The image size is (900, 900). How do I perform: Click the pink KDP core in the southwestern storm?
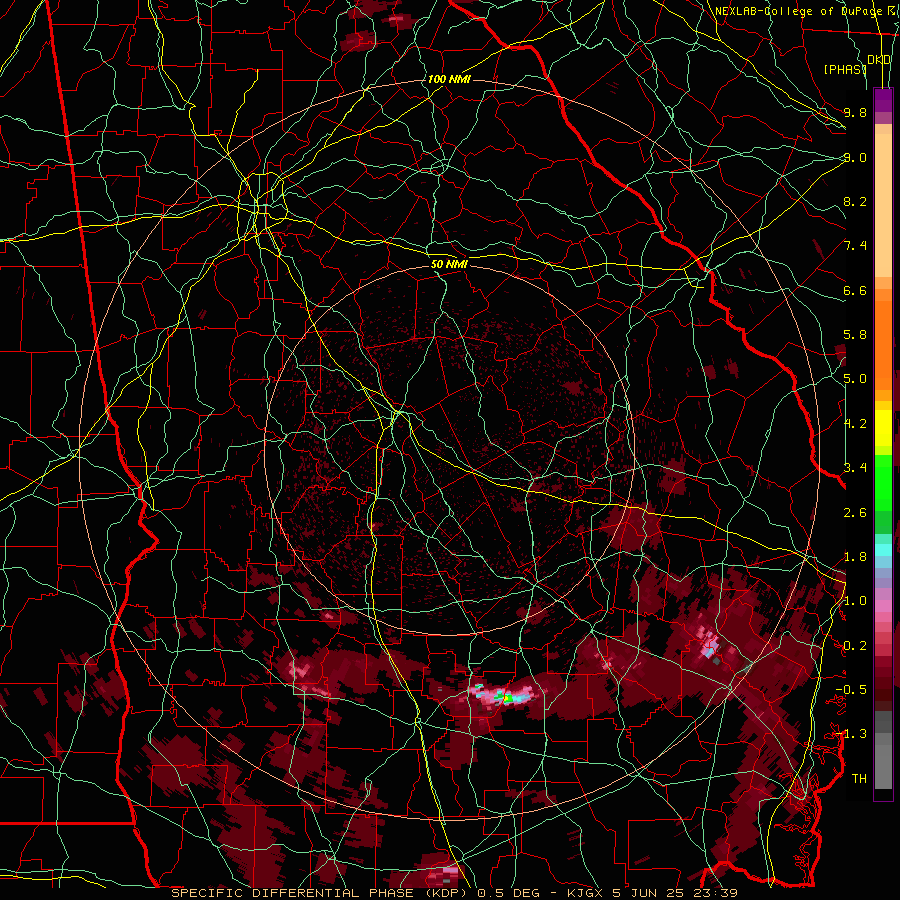click(300, 670)
